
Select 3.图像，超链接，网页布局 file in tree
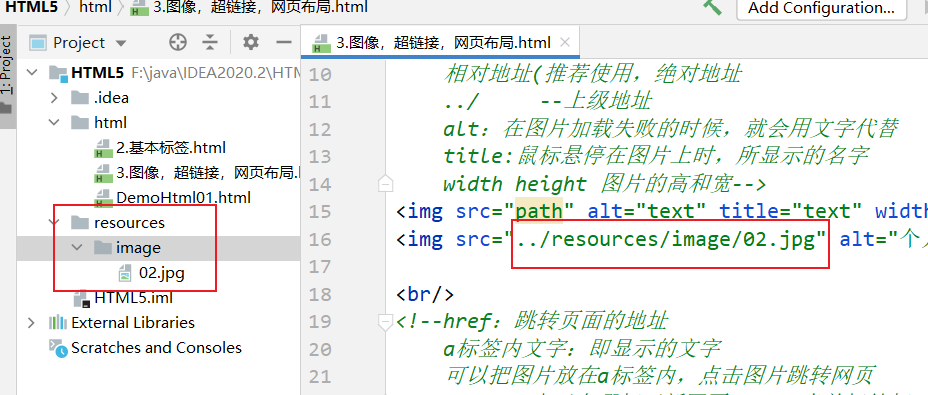(x=208, y=173)
